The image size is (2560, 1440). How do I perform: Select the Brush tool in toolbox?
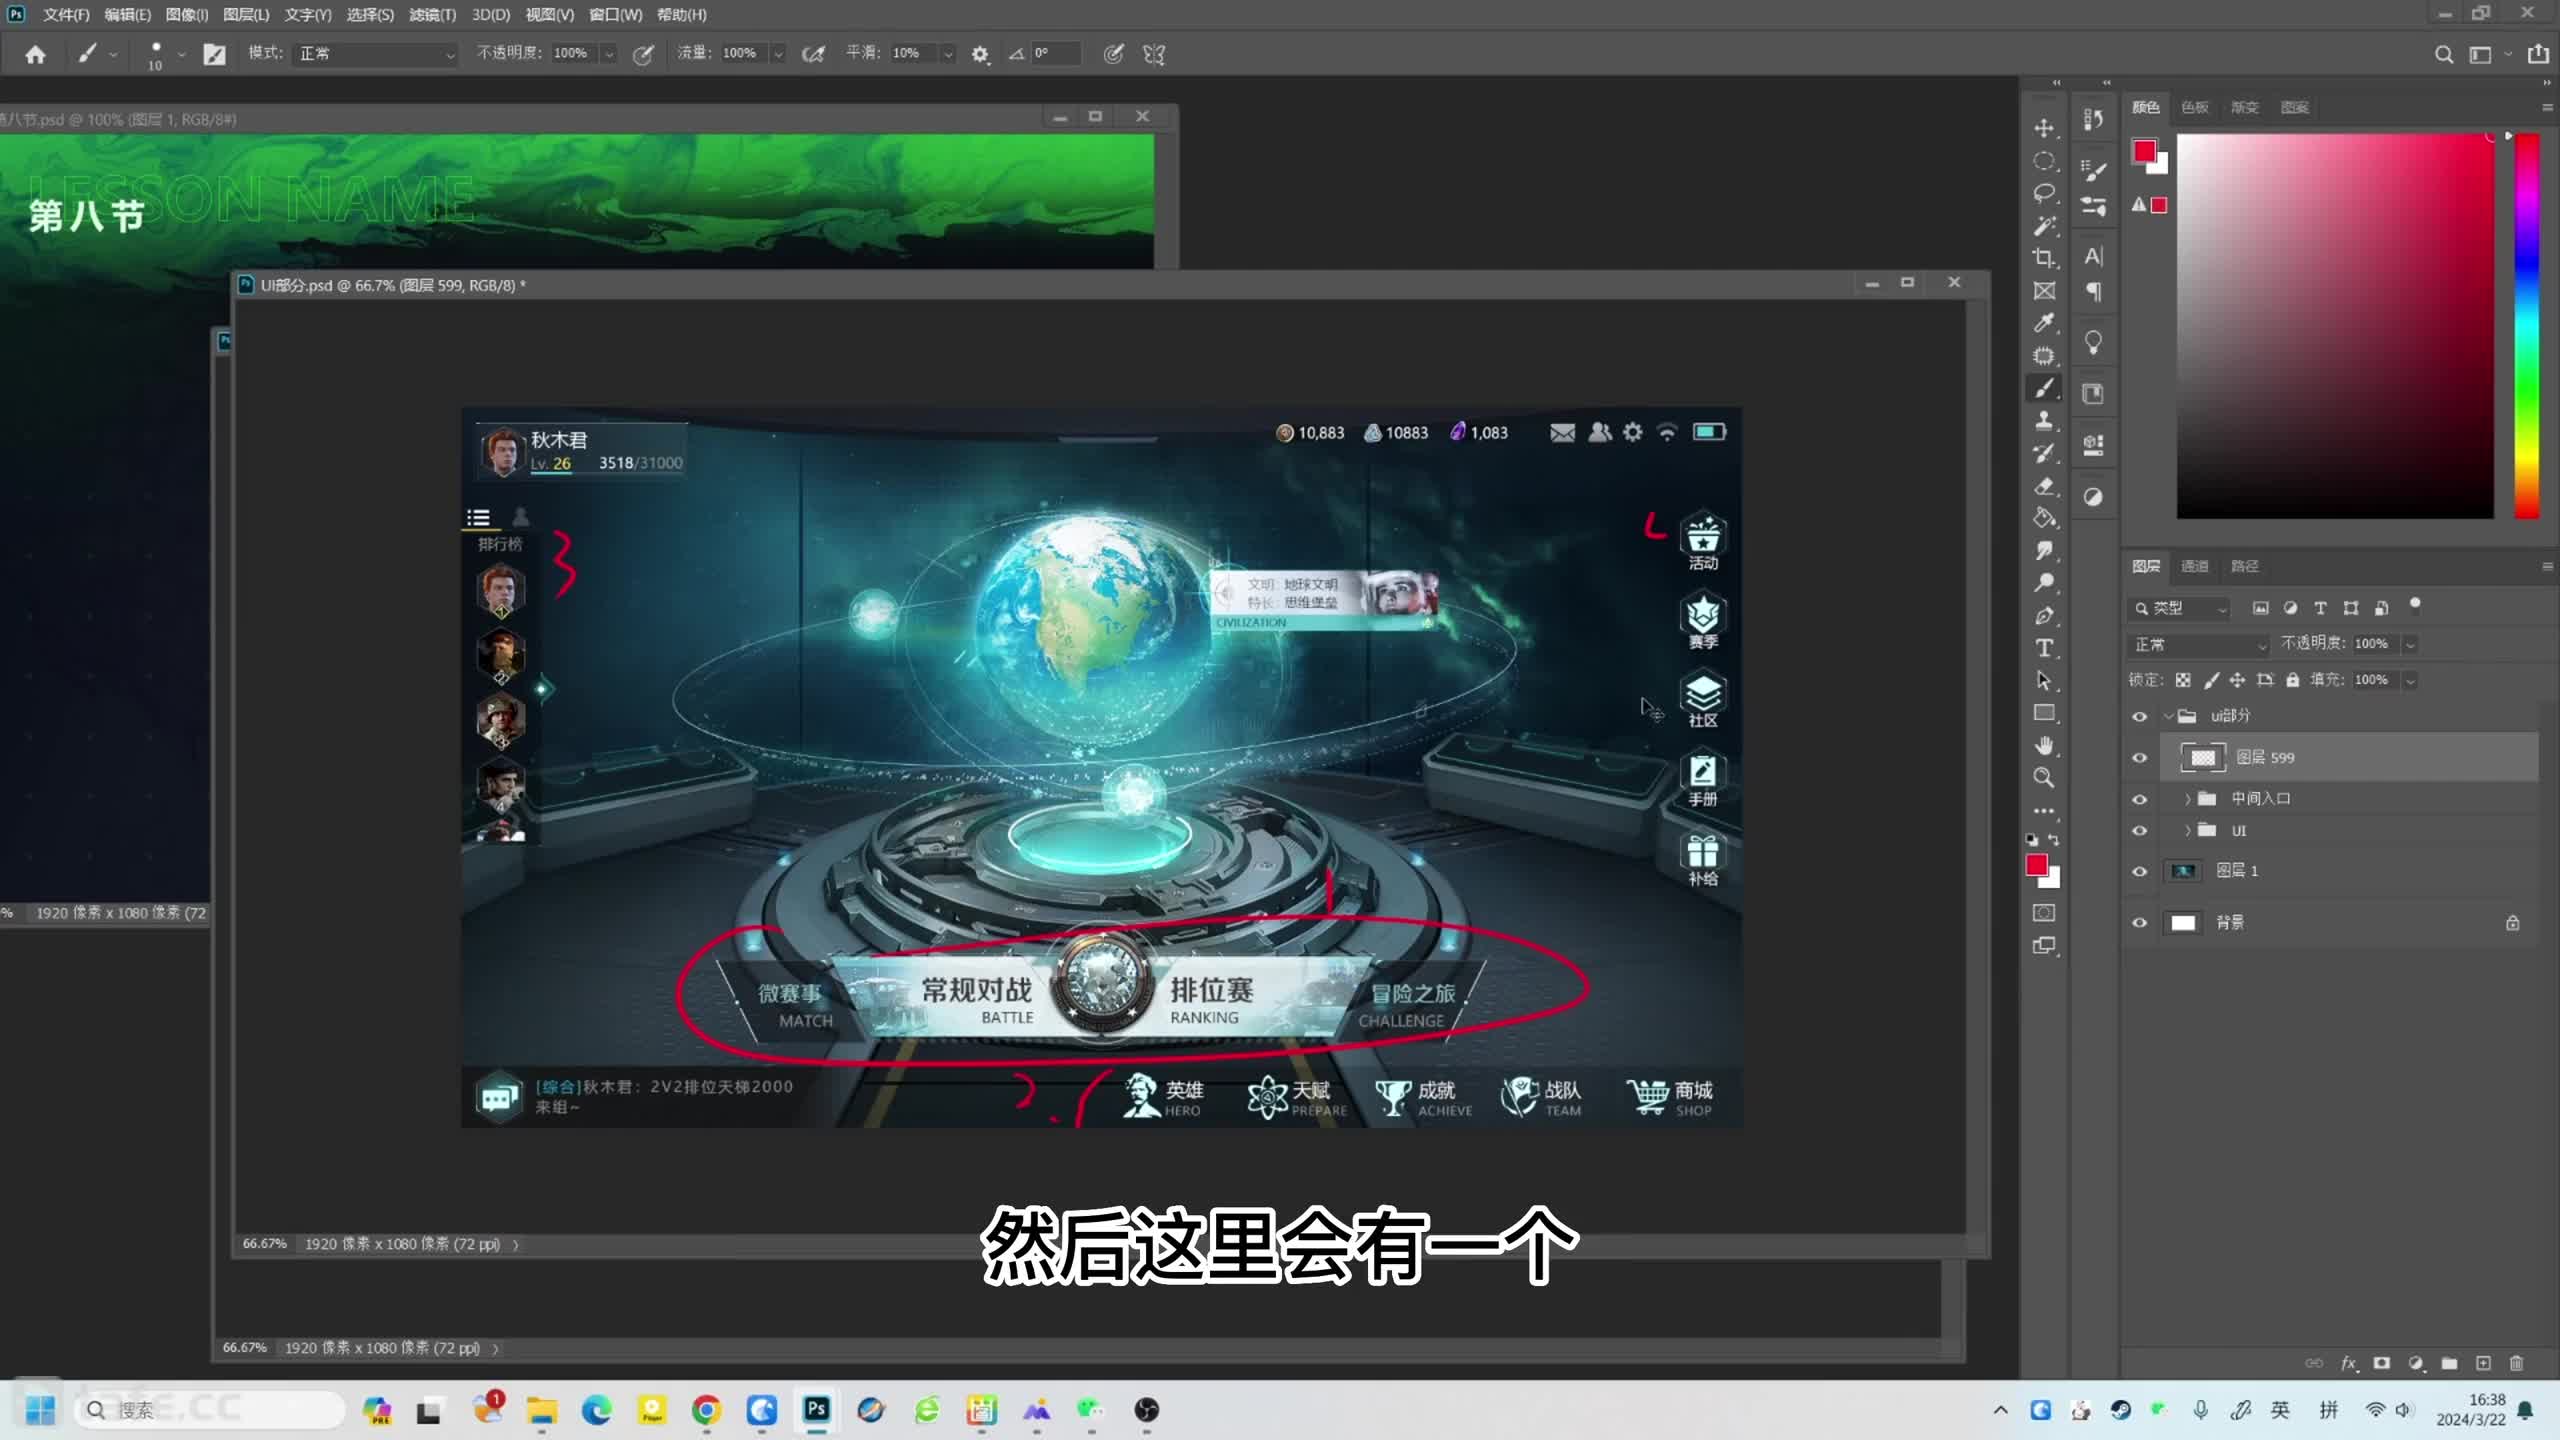click(x=2044, y=388)
